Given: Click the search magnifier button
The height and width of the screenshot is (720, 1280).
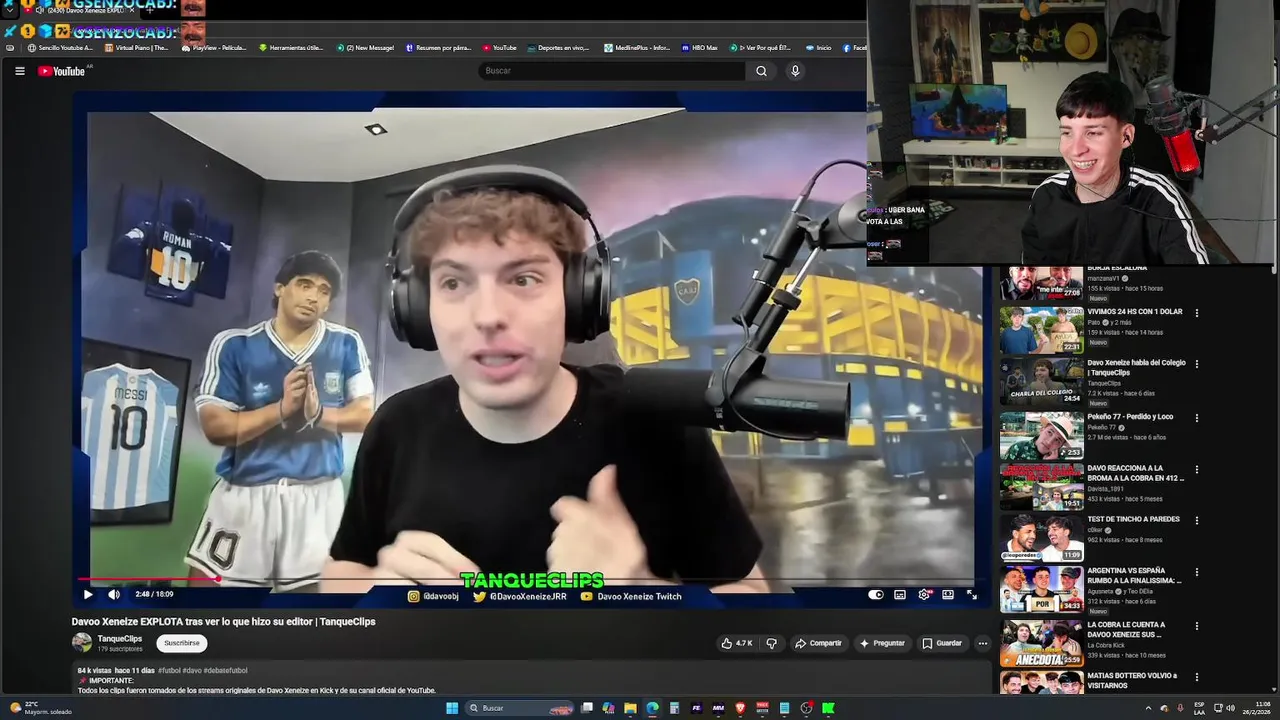Looking at the screenshot, I should [x=761, y=71].
